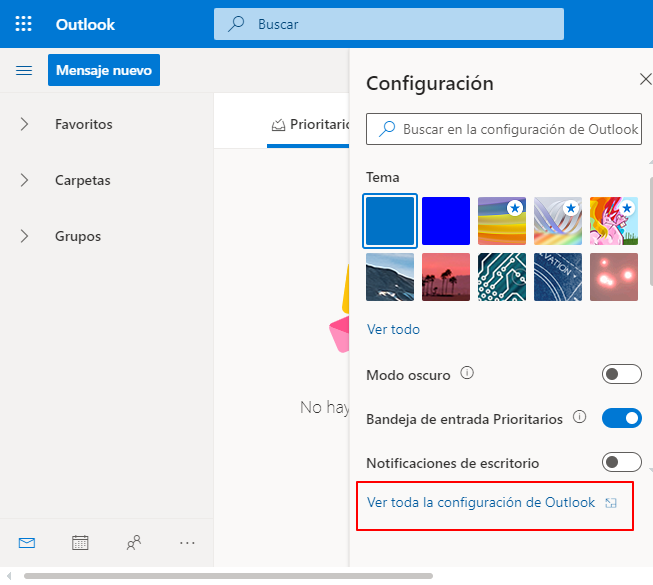Image resolution: width=653 pixels, height=585 pixels.
Task: Focus the Buscar en la configuración field
Action: coord(503,129)
